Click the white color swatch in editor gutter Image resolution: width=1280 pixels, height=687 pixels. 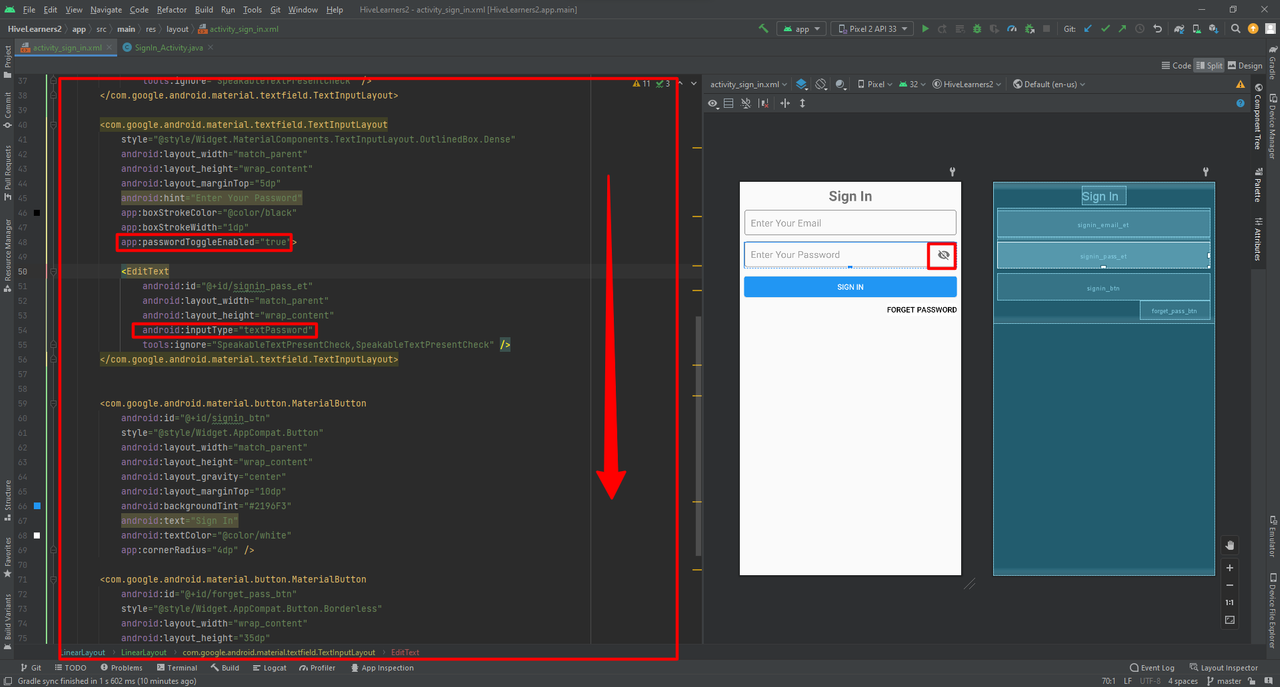pos(37,535)
